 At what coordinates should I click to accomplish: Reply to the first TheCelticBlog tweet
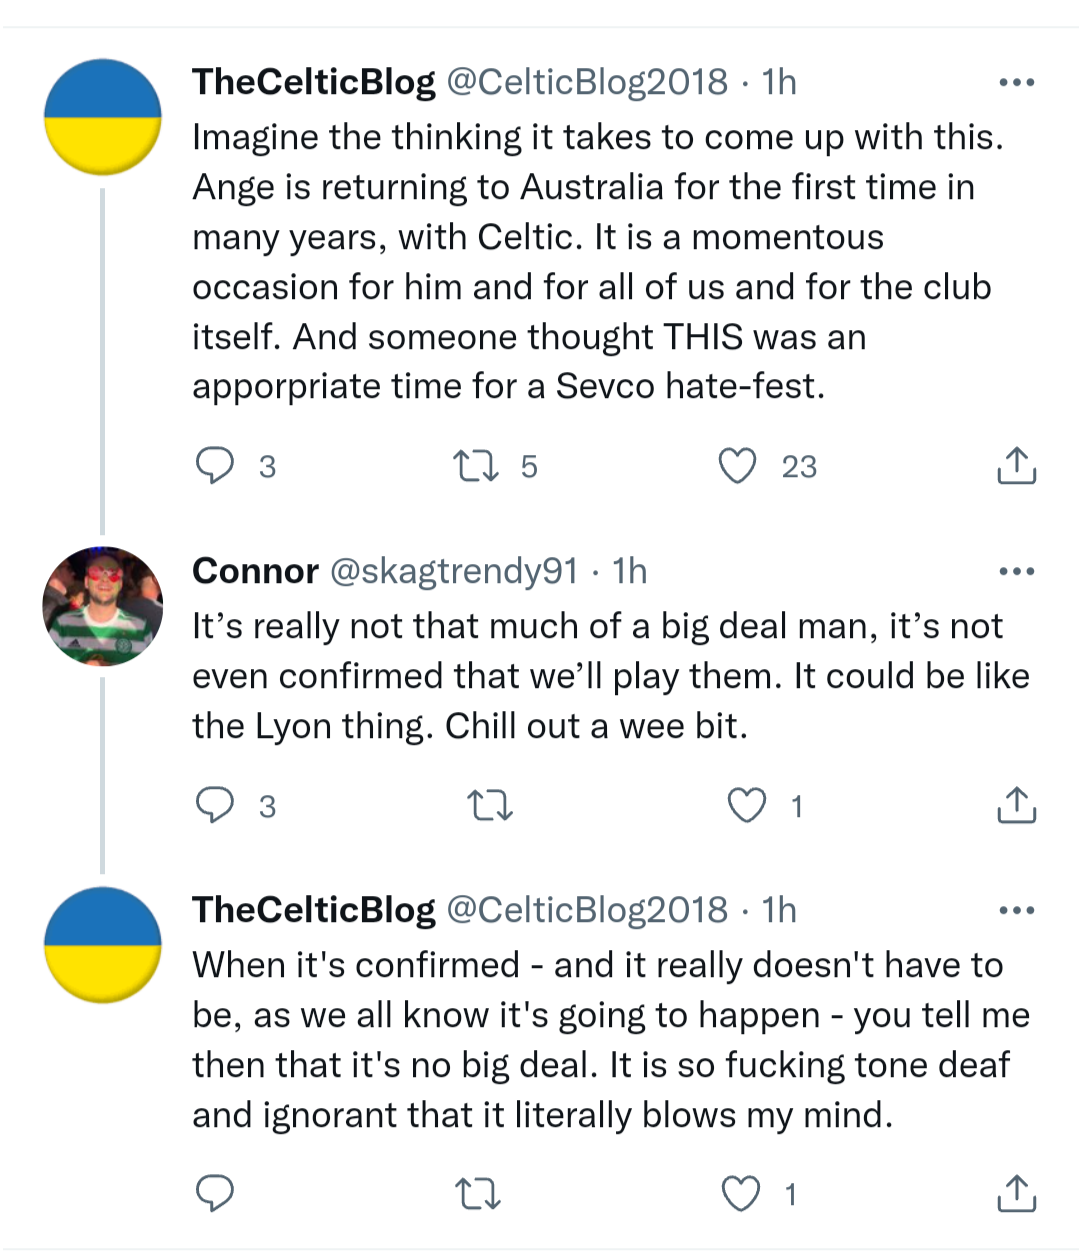(x=214, y=466)
